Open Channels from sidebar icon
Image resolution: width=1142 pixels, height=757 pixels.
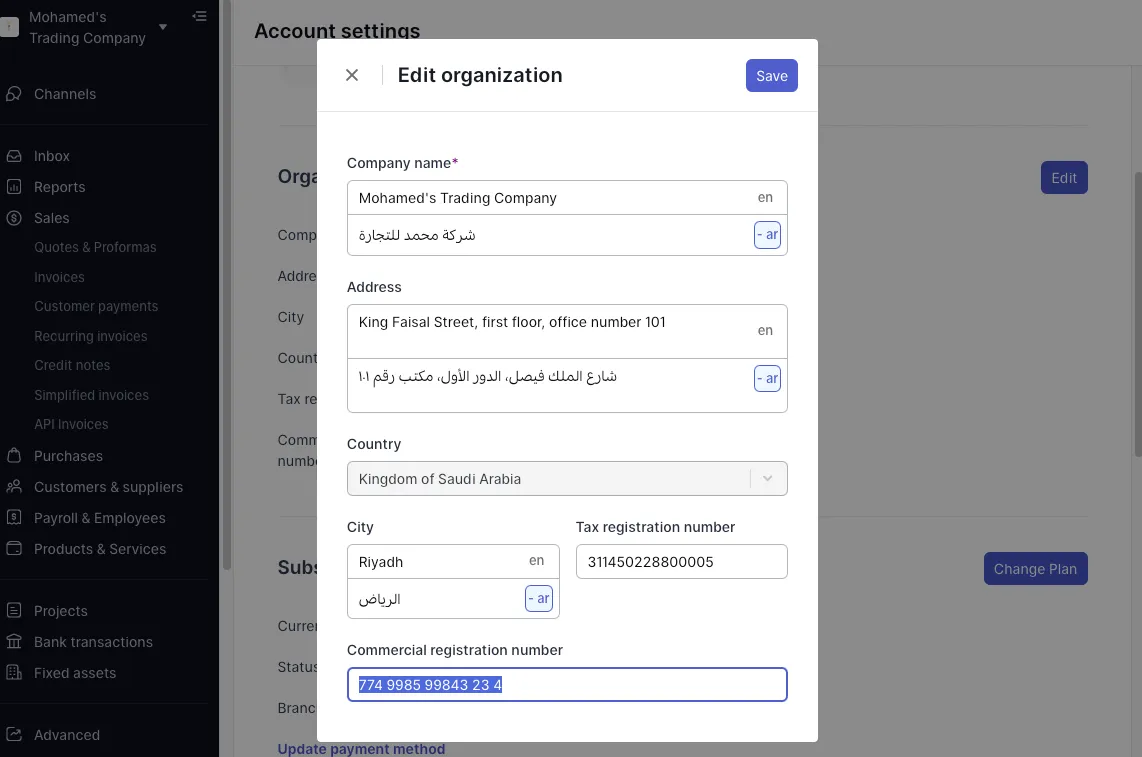coord(14,94)
